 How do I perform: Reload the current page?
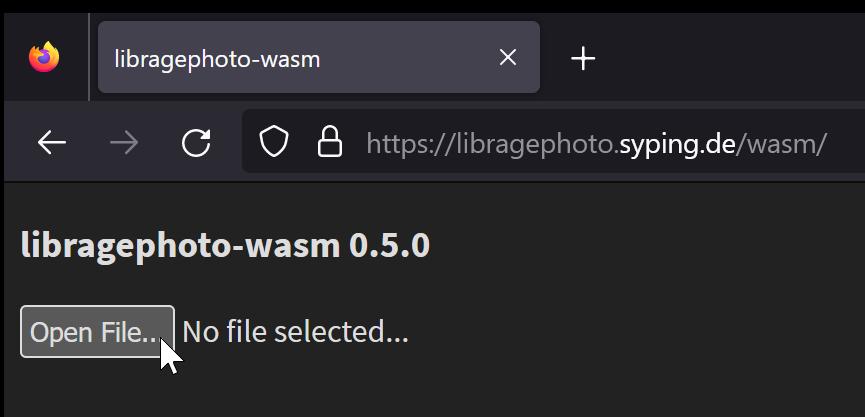pyautogui.click(x=196, y=144)
